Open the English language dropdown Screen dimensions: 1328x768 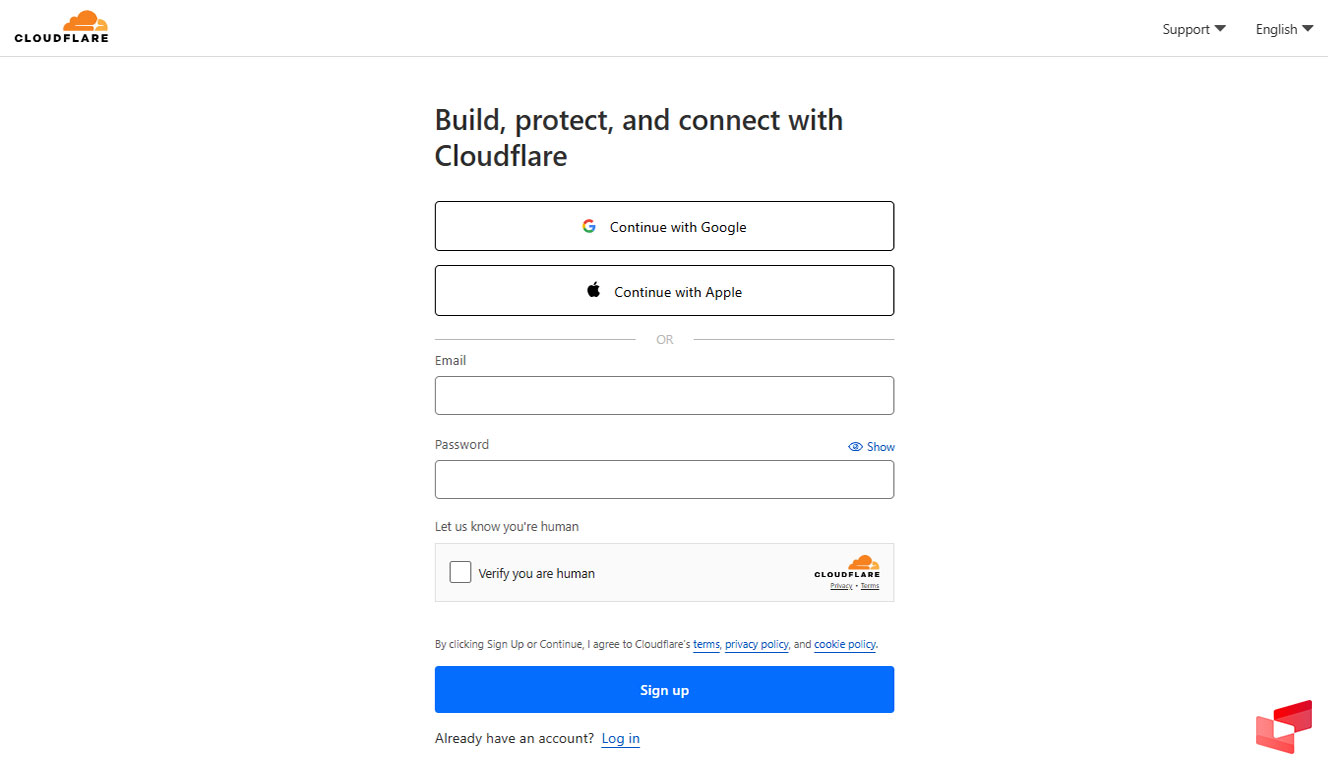click(1284, 29)
